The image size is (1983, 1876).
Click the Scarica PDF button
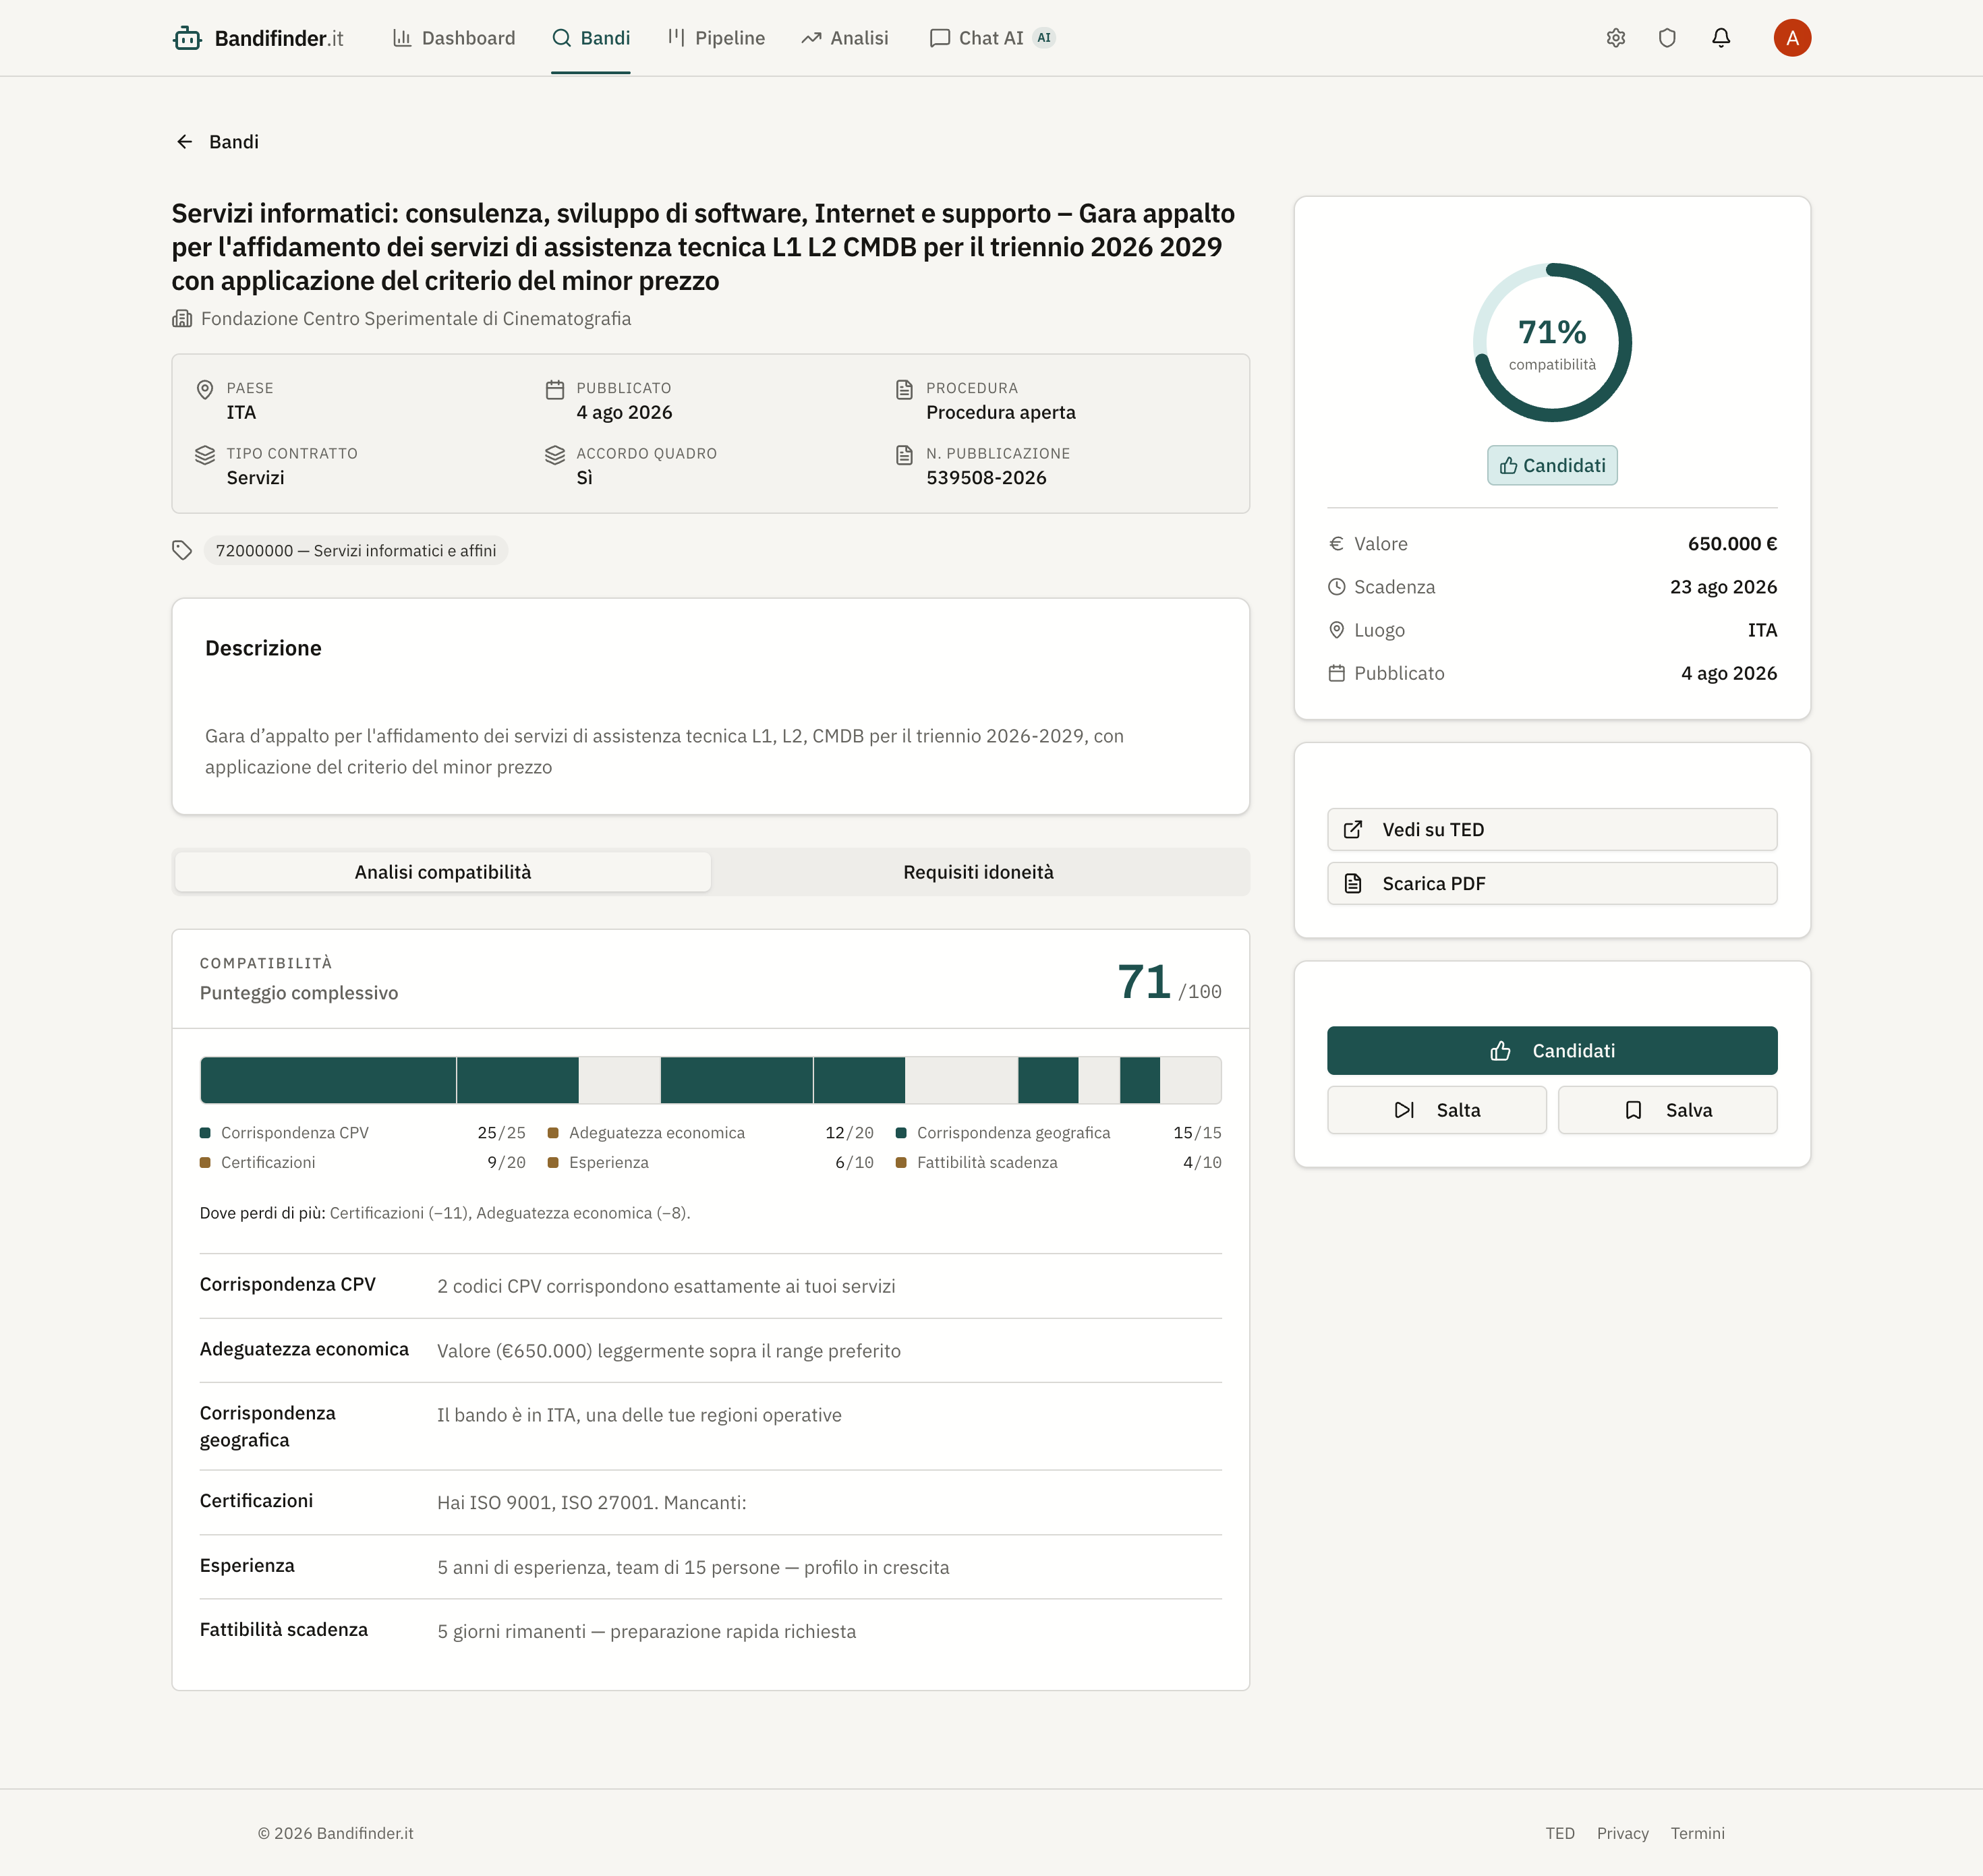[x=1552, y=884]
